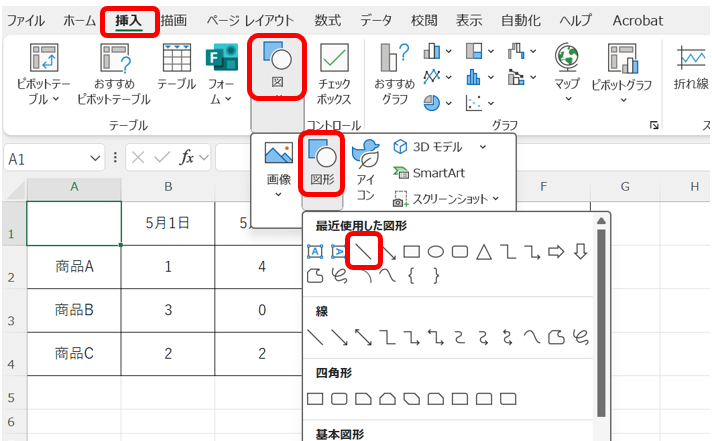
Task: Choose the triangle shape
Action: click(484, 252)
